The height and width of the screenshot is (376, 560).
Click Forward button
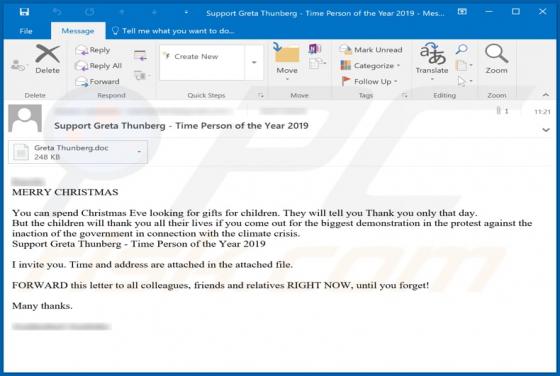click(x=97, y=81)
